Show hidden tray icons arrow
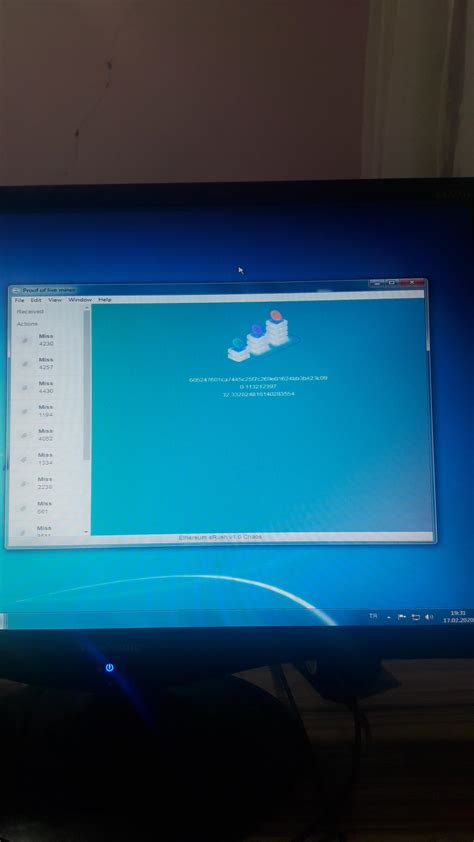Image resolution: width=474 pixels, height=842 pixels. pyautogui.click(x=389, y=618)
